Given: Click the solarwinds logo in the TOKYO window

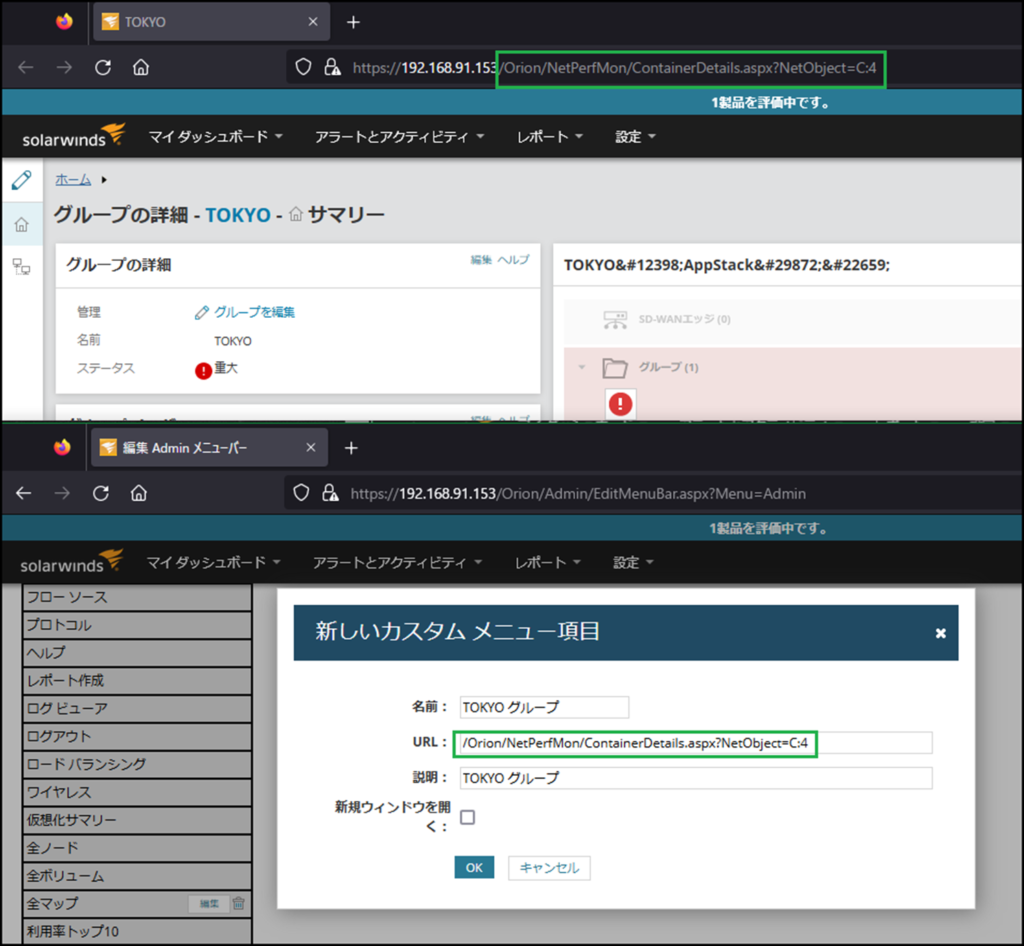Looking at the screenshot, I should tap(73, 136).
